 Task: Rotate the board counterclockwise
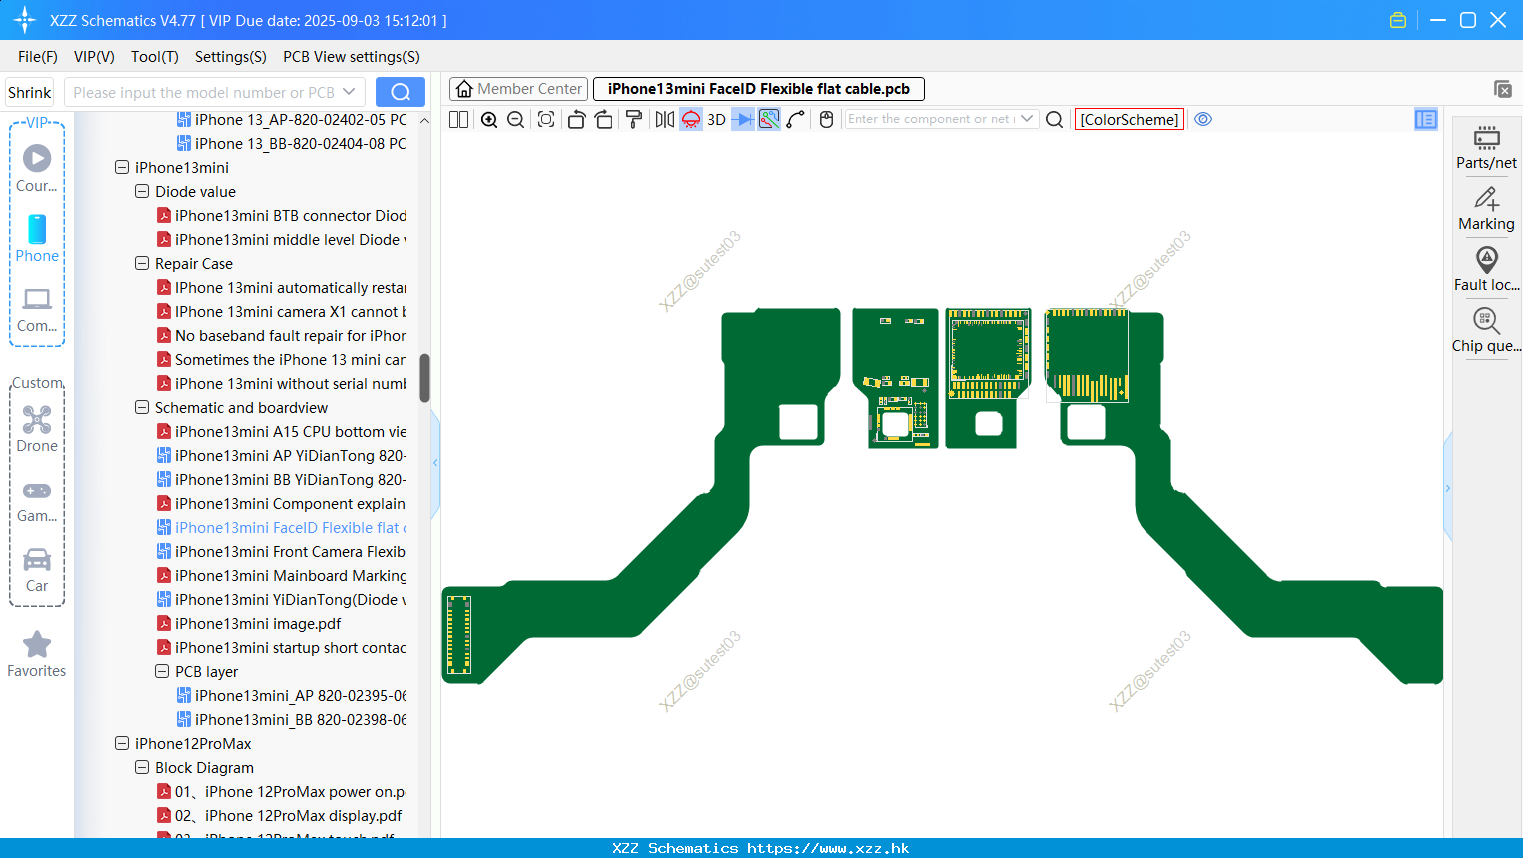[x=576, y=119]
